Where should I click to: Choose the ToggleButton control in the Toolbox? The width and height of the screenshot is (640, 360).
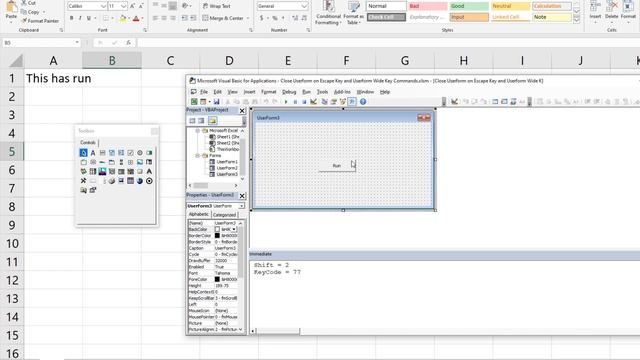(x=149, y=153)
